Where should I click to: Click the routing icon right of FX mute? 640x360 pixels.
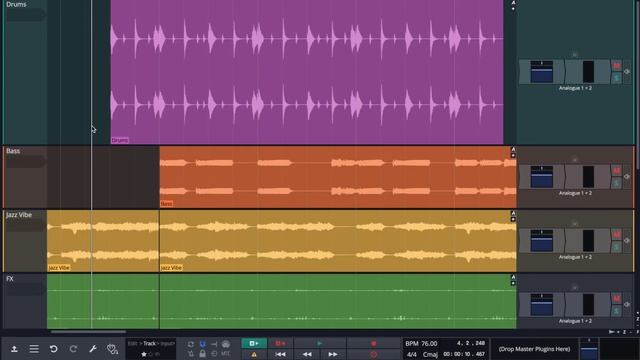[627, 304]
